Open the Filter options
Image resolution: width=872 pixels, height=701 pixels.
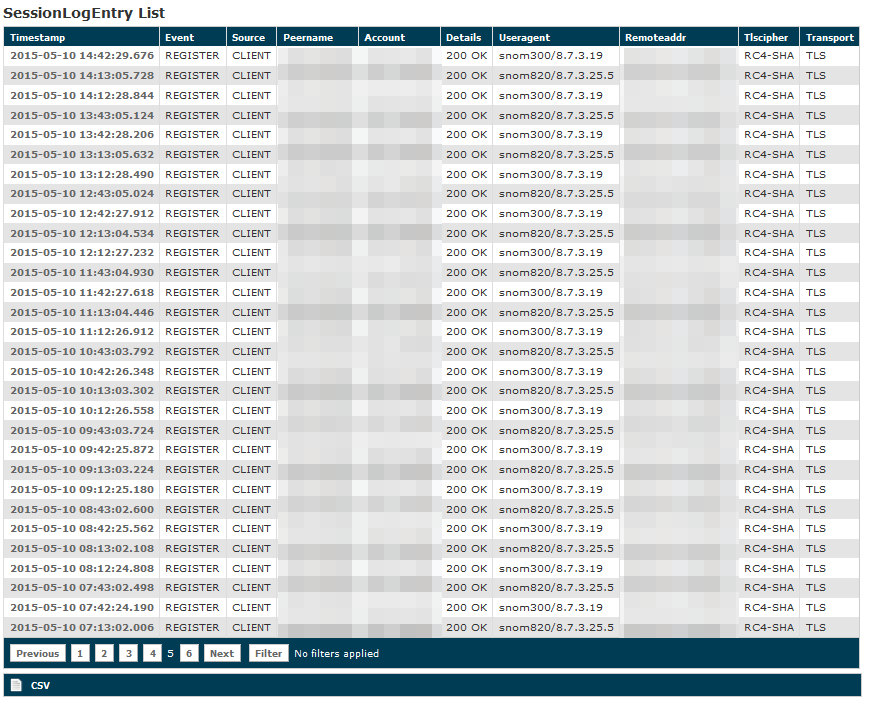[x=268, y=654]
